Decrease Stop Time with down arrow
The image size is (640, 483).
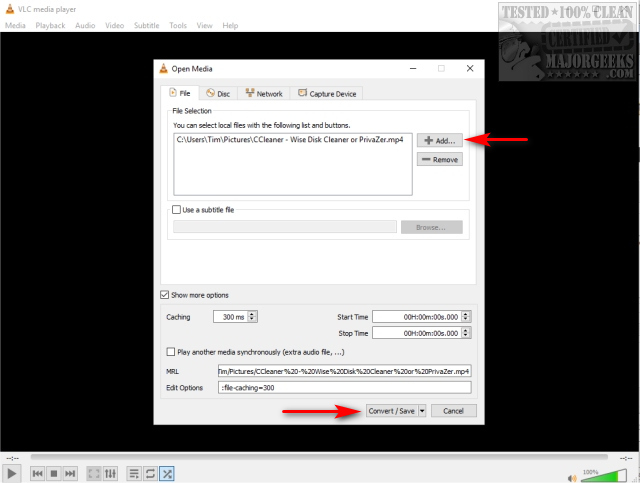click(x=466, y=336)
